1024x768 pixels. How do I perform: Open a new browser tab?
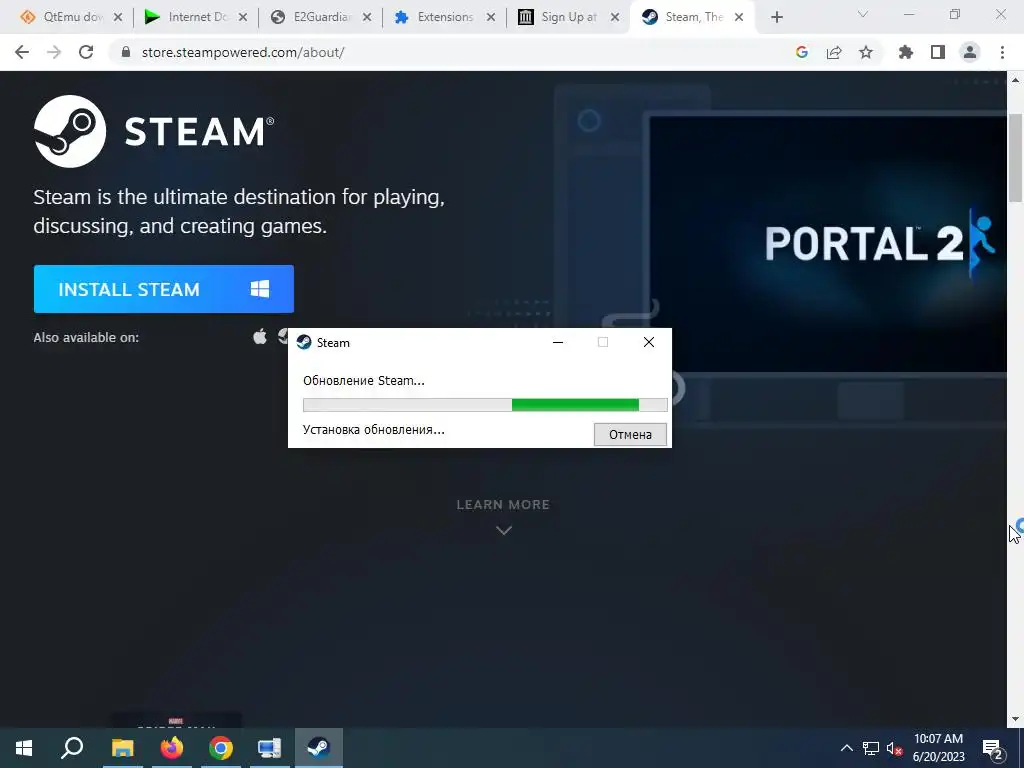point(776,18)
